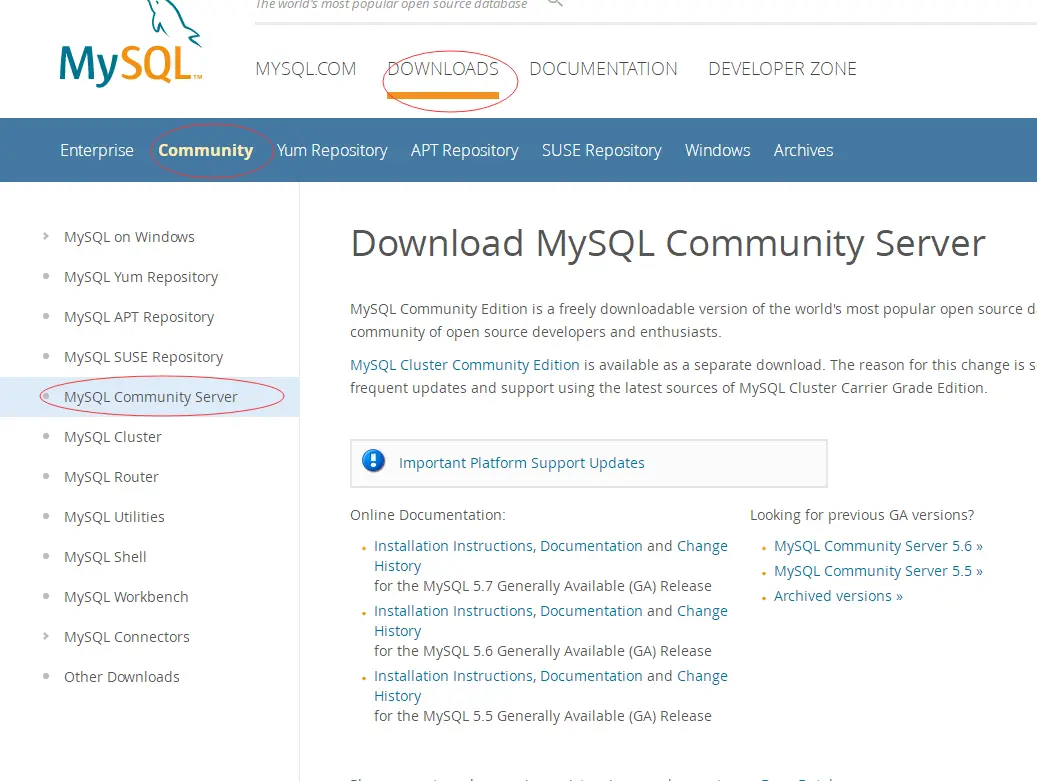The height and width of the screenshot is (781, 1037).
Task: Open MySQL APT Repository sidebar link
Action: coord(139,317)
